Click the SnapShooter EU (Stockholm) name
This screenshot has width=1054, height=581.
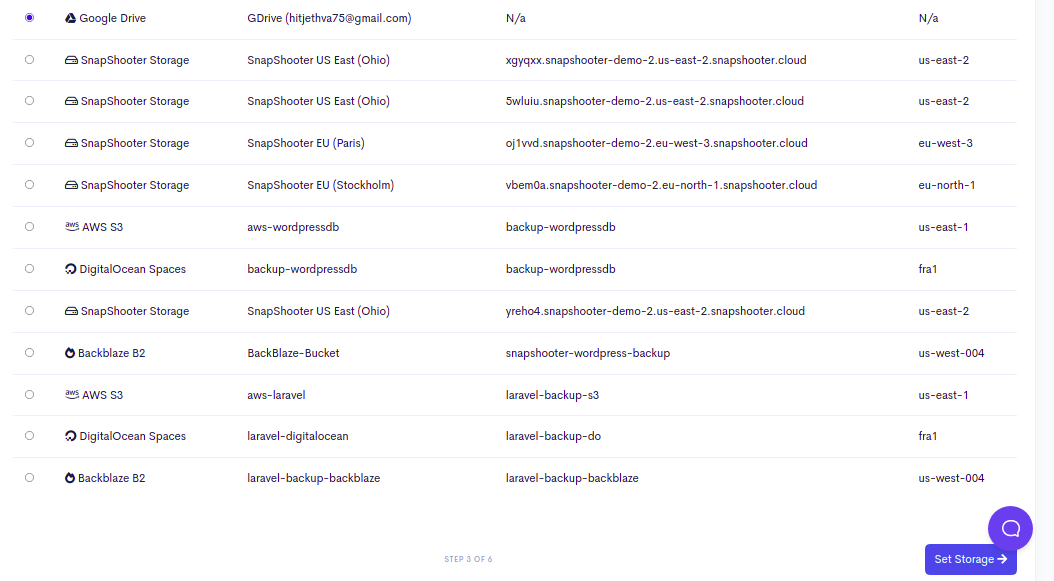click(321, 185)
